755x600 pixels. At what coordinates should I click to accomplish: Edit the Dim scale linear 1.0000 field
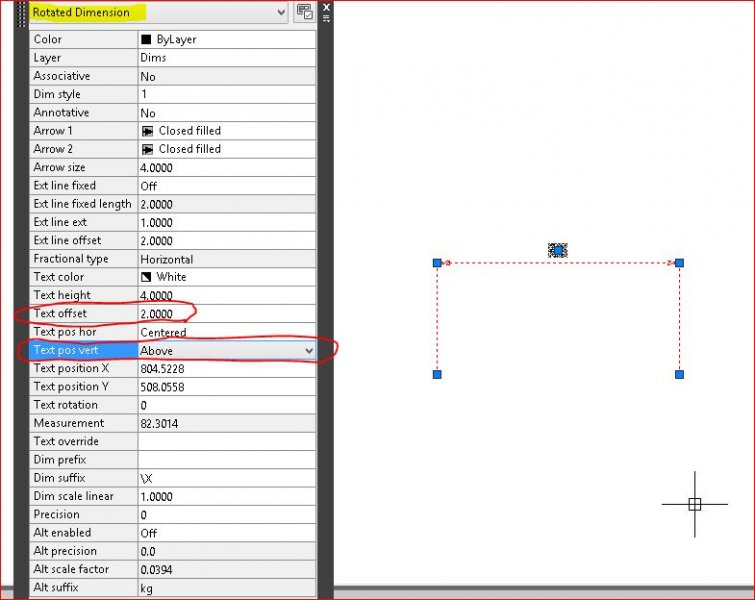pyautogui.click(x=227, y=496)
